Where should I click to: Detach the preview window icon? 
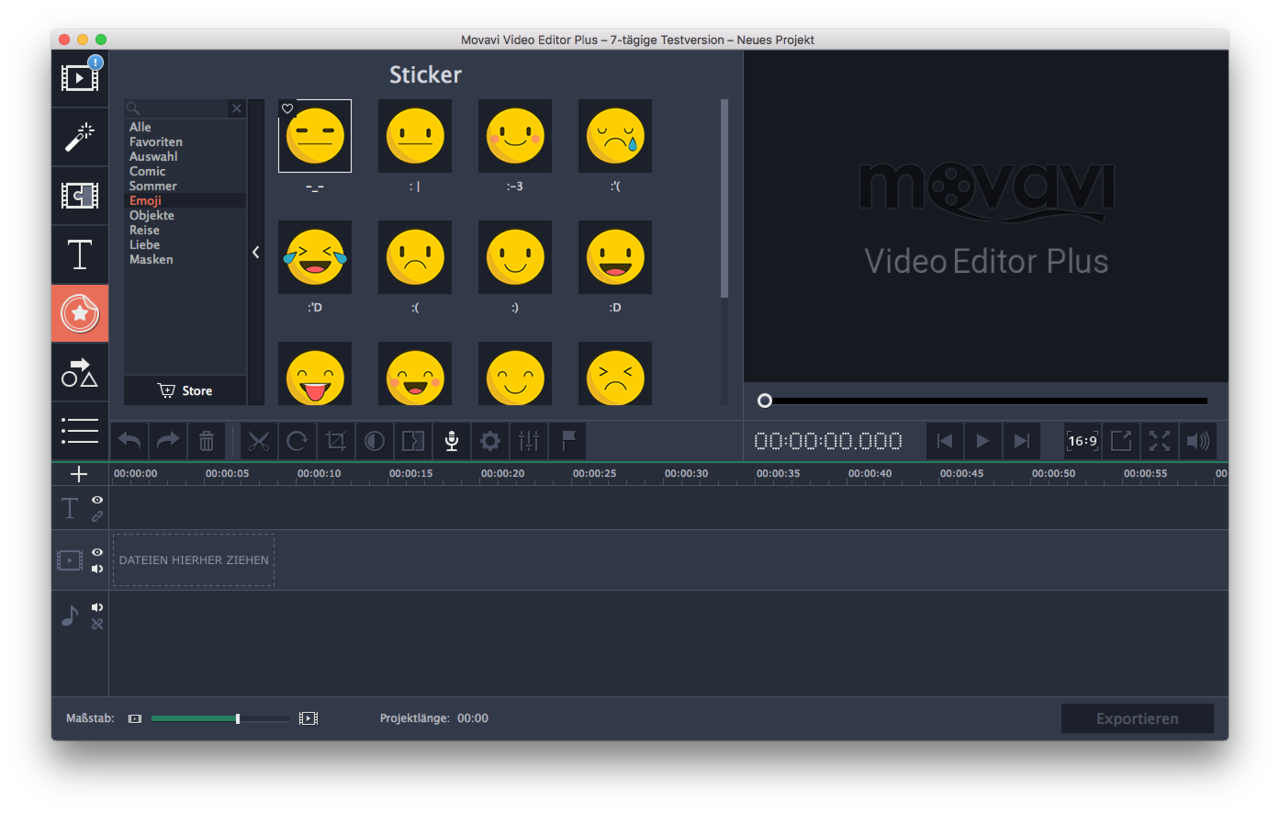coord(1121,441)
